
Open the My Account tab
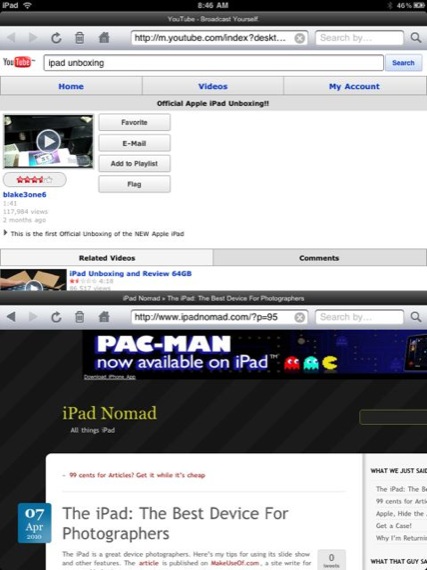click(x=354, y=86)
